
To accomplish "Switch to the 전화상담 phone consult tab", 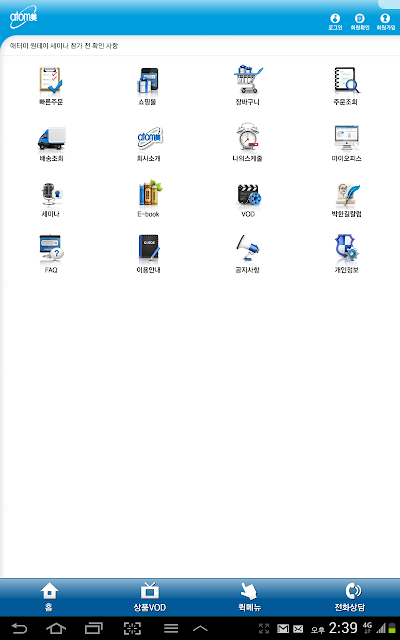I will [350, 597].
